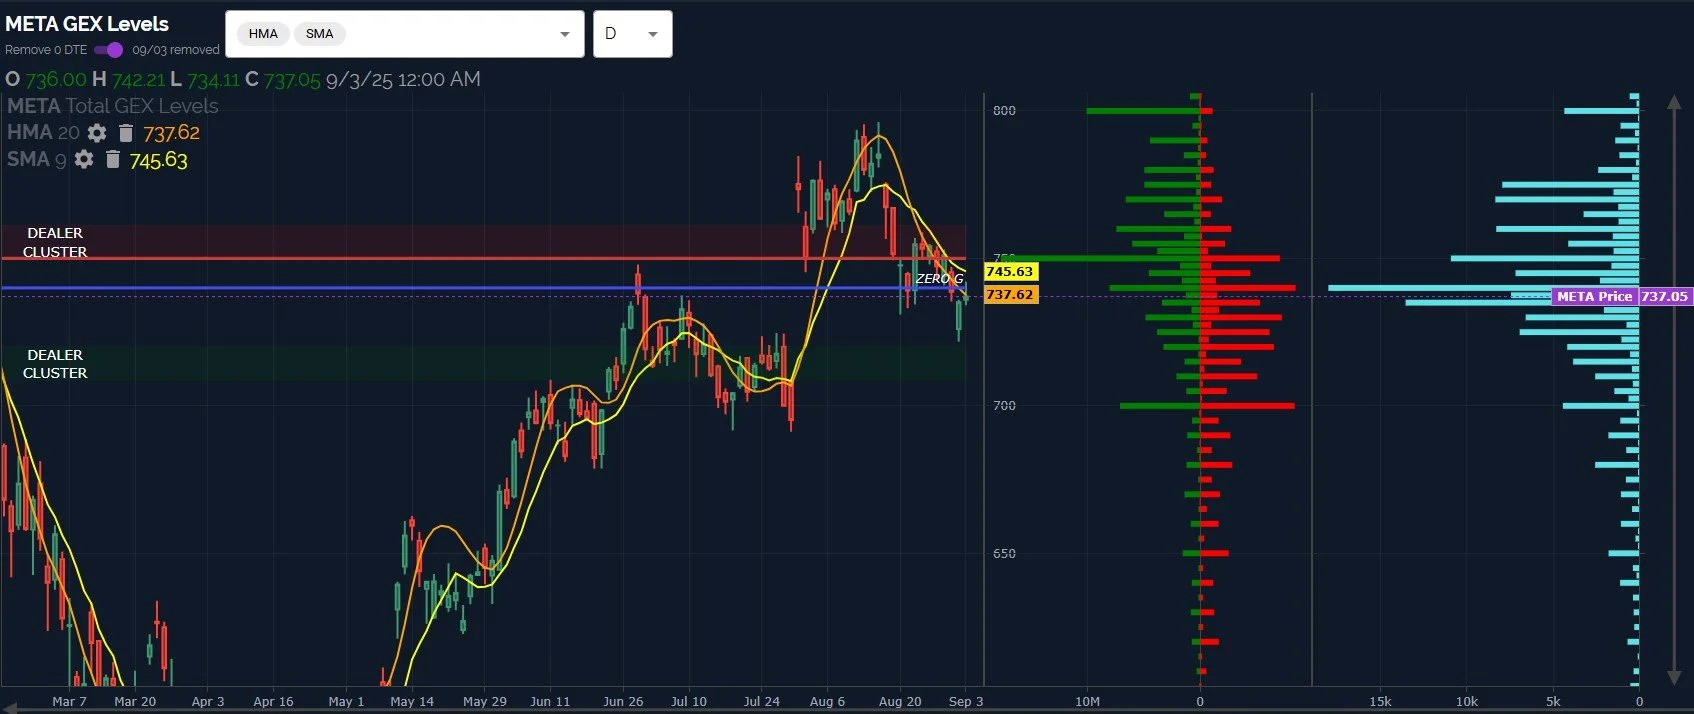Click the 15k volume axis label

[1380, 701]
